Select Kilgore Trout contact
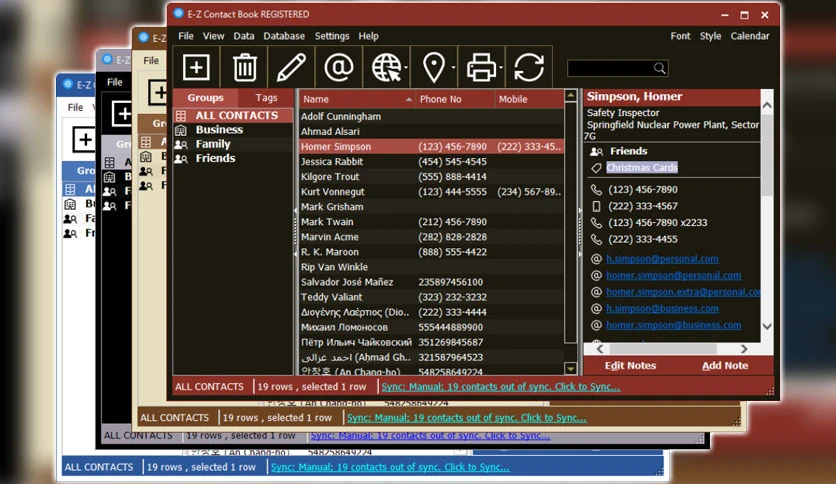The width and height of the screenshot is (836, 484). pyautogui.click(x=431, y=176)
